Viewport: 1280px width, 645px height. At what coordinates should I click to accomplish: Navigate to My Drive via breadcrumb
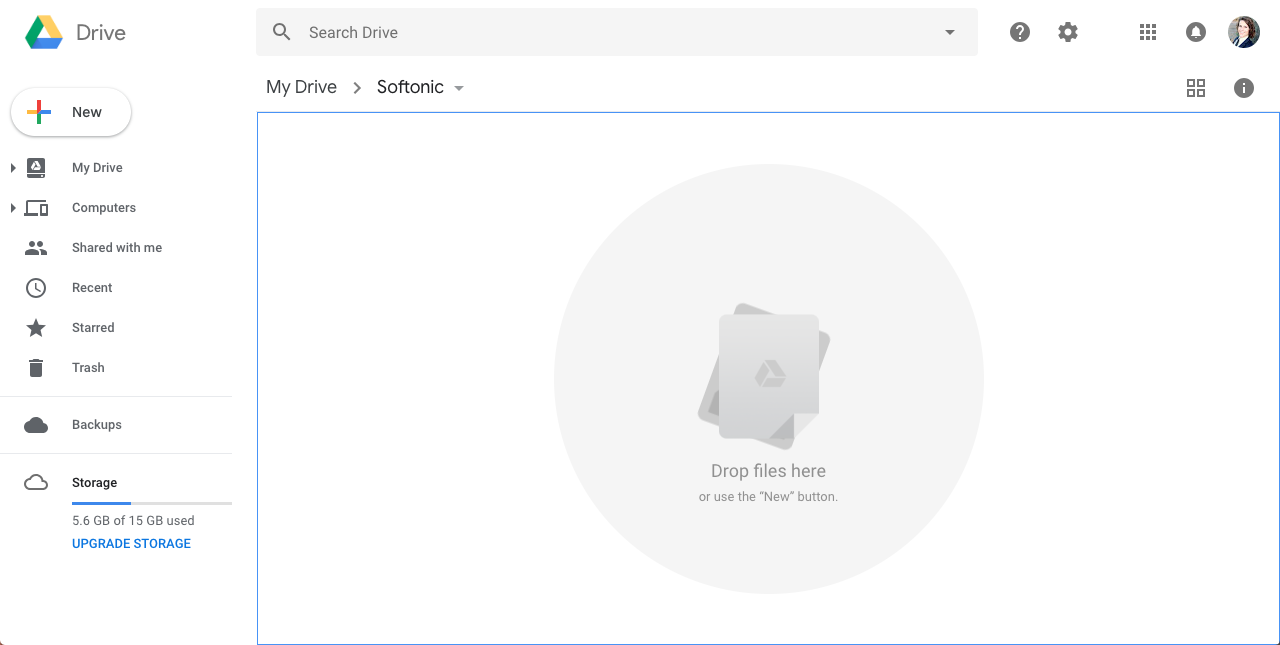(x=301, y=87)
